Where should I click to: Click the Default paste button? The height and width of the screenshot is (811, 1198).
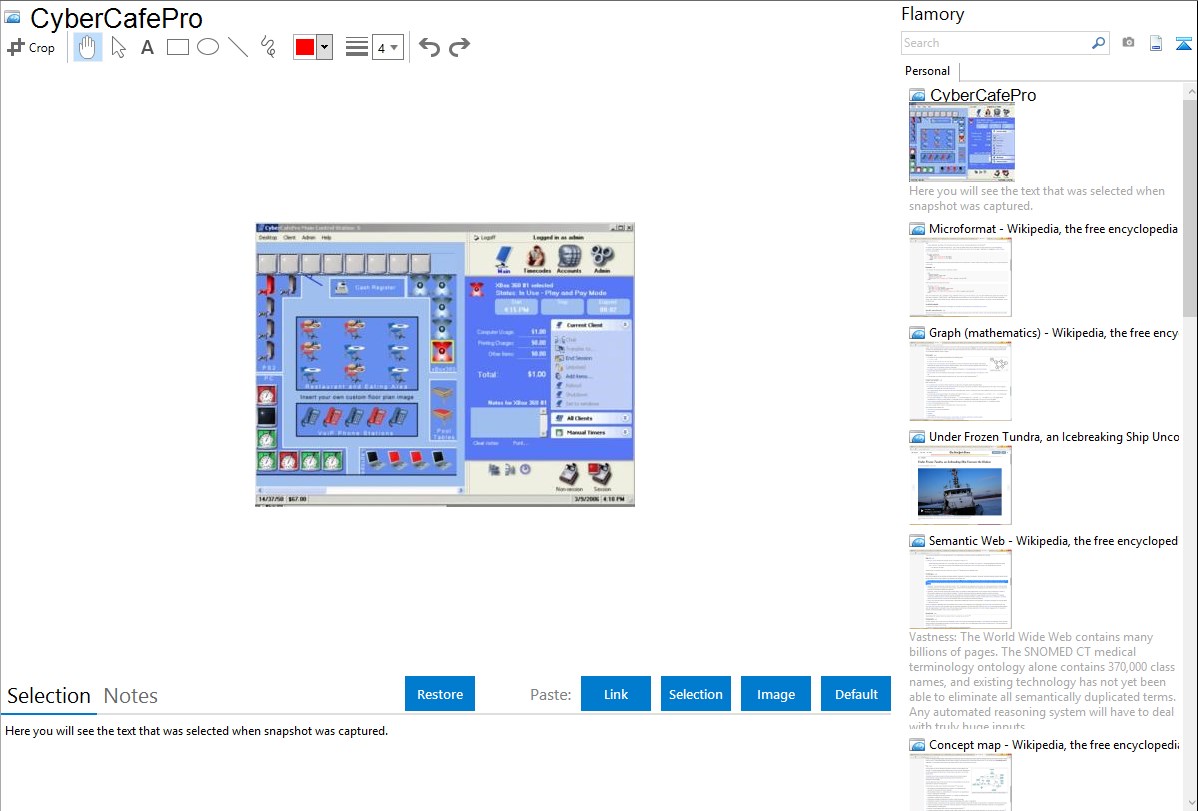point(856,694)
